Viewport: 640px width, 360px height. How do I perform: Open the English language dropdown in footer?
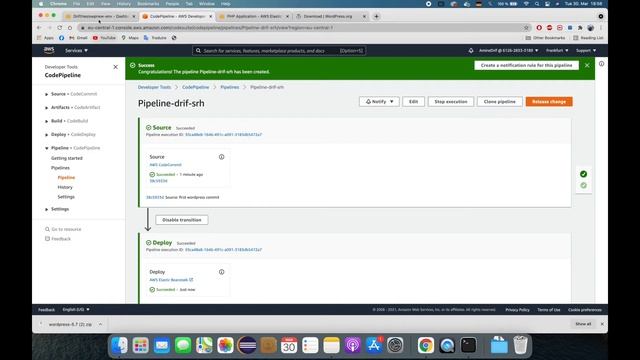76,310
